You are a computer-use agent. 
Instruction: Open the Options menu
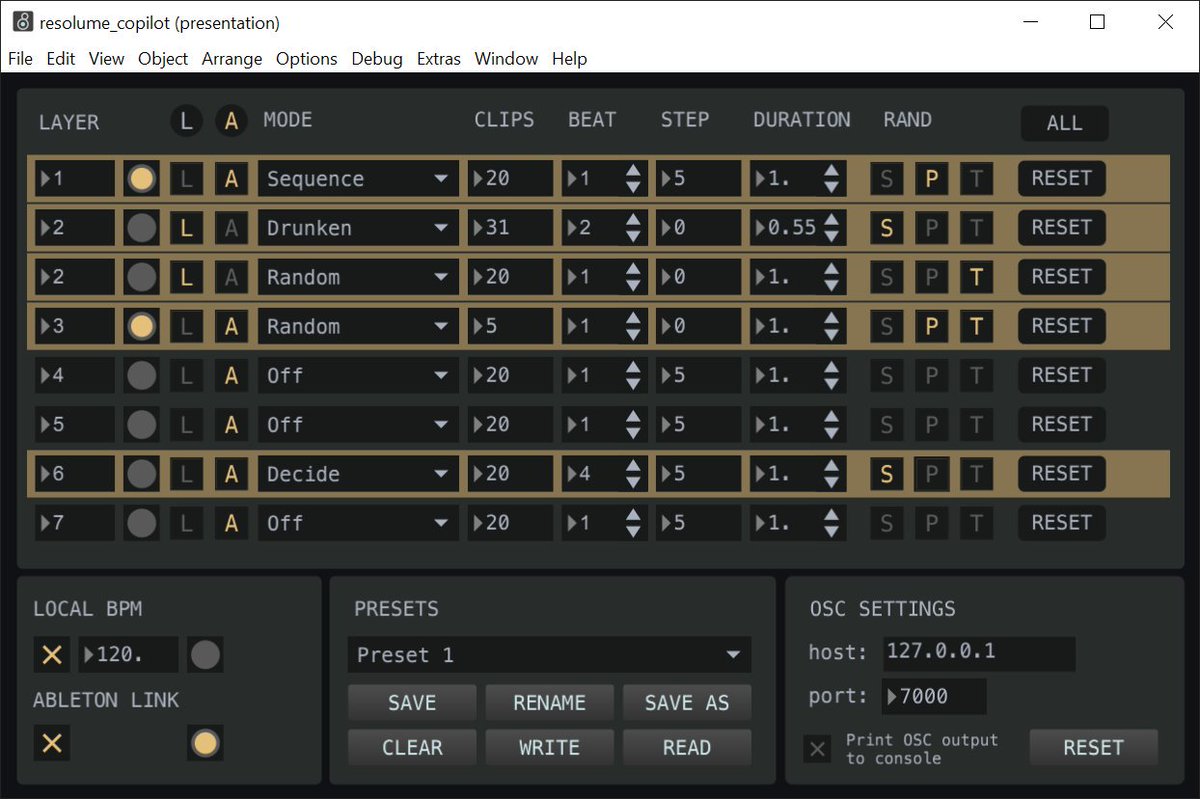pos(306,59)
